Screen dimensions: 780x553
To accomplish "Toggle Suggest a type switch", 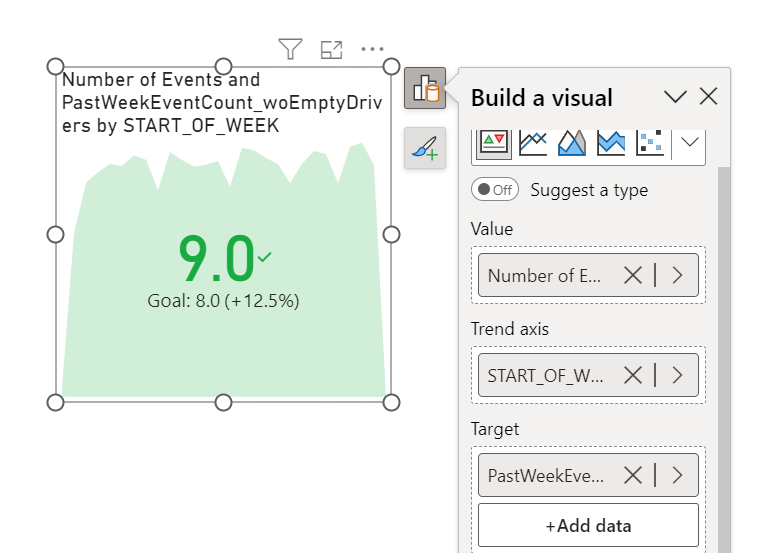I will pos(495,189).
